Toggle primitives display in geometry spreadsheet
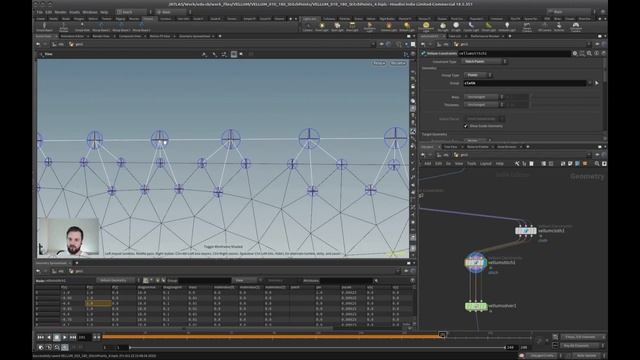The width and height of the screenshot is (640, 360). pyautogui.click(x=158, y=280)
